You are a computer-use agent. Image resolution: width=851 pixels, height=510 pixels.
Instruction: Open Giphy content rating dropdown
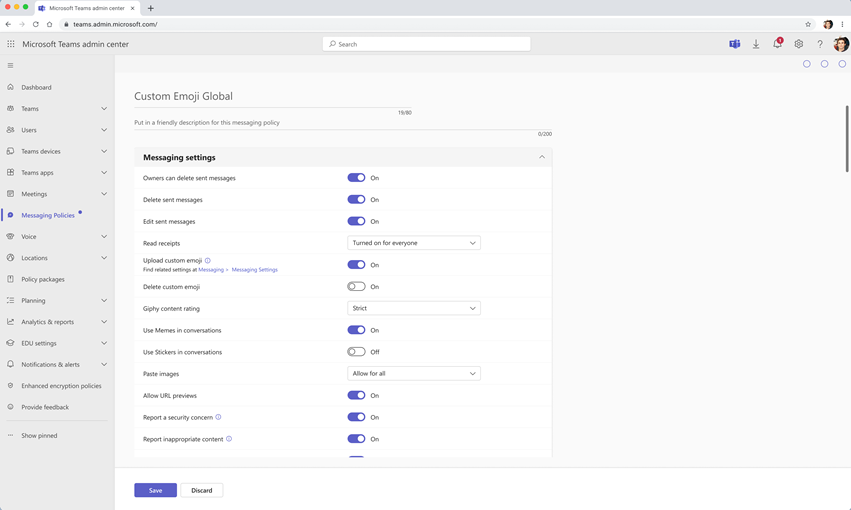coord(414,308)
